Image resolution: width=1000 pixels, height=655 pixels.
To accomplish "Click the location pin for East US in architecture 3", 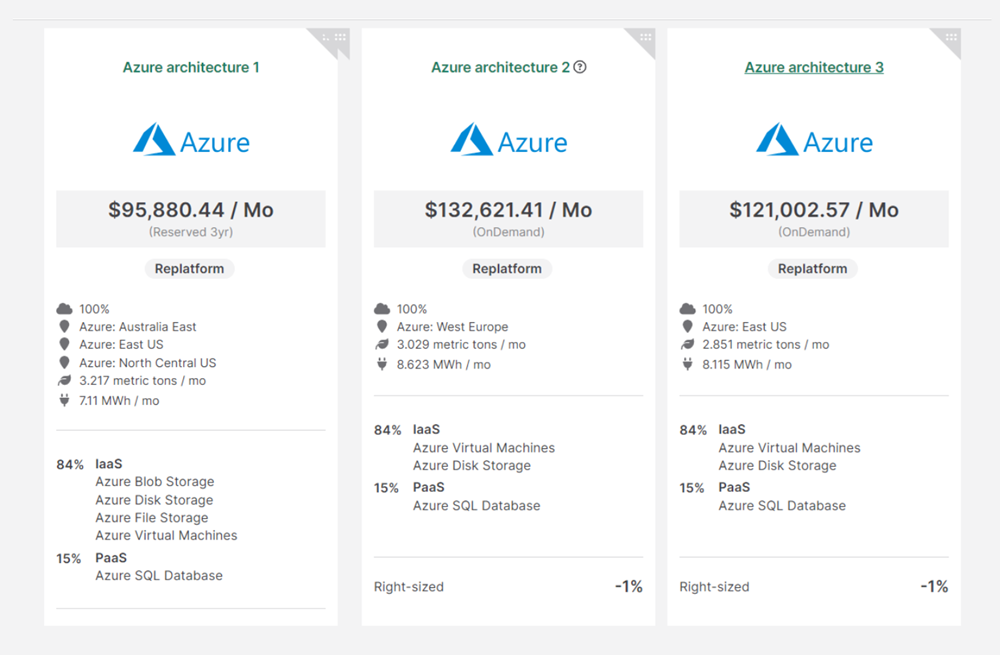I will [688, 327].
